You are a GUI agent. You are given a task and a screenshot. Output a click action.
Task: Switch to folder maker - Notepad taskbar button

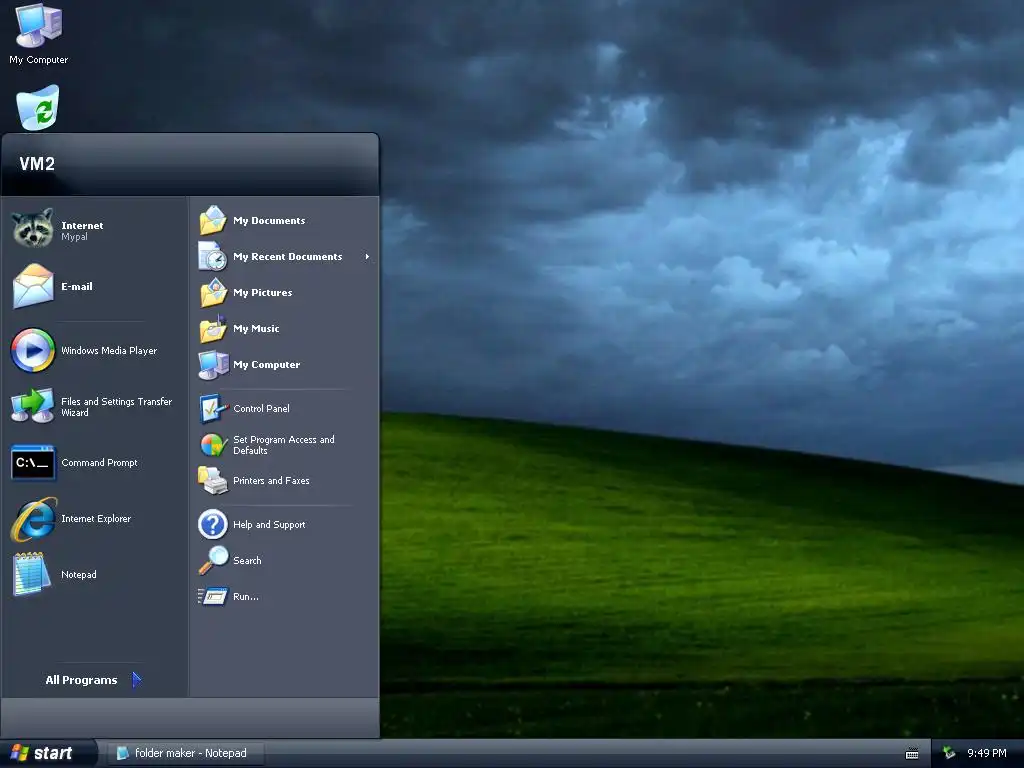185,754
